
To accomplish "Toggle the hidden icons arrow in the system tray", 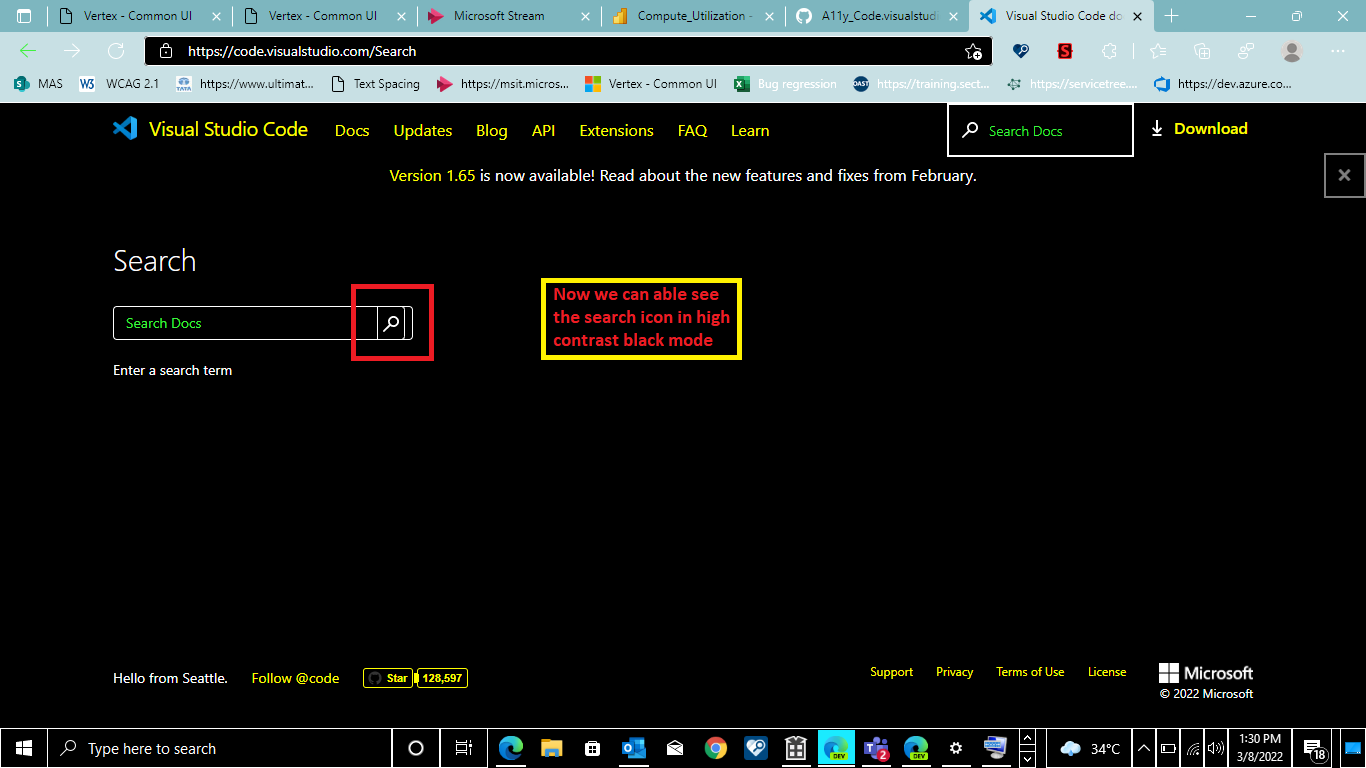I will [x=1143, y=747].
